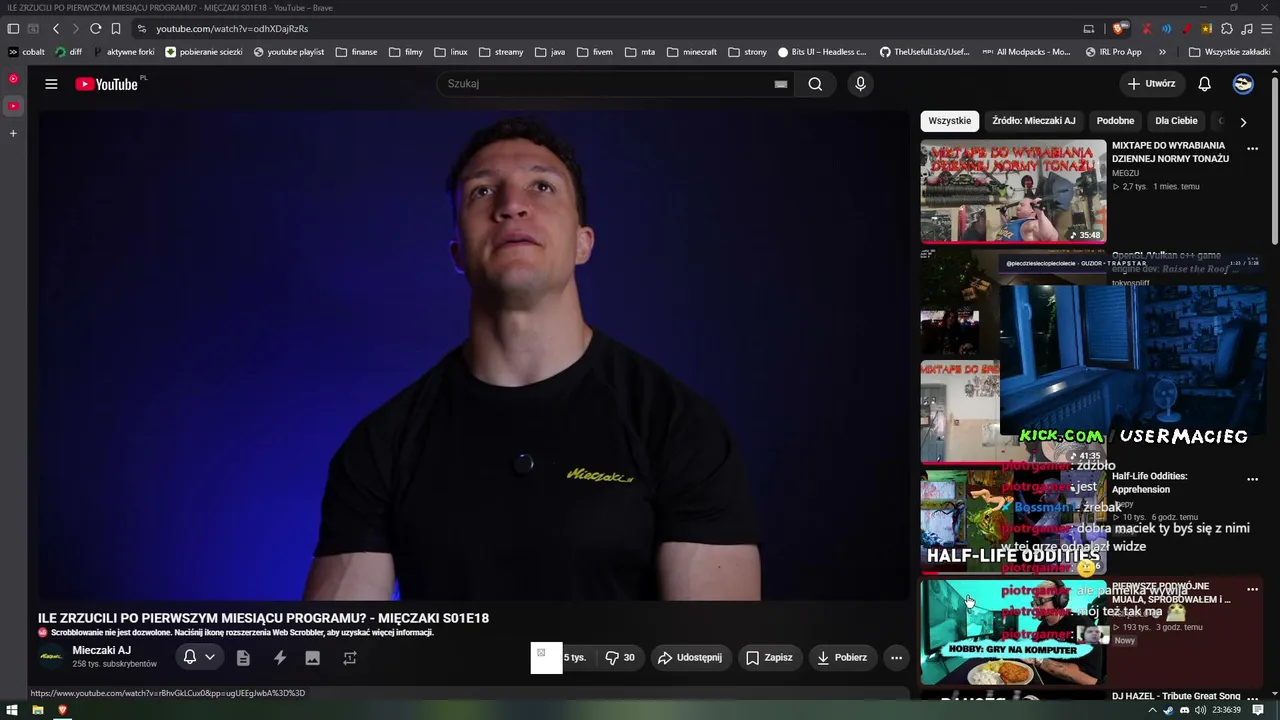Screen dimensions: 1280x720
Task: Open the linux bookmarks folder
Action: [451, 52]
